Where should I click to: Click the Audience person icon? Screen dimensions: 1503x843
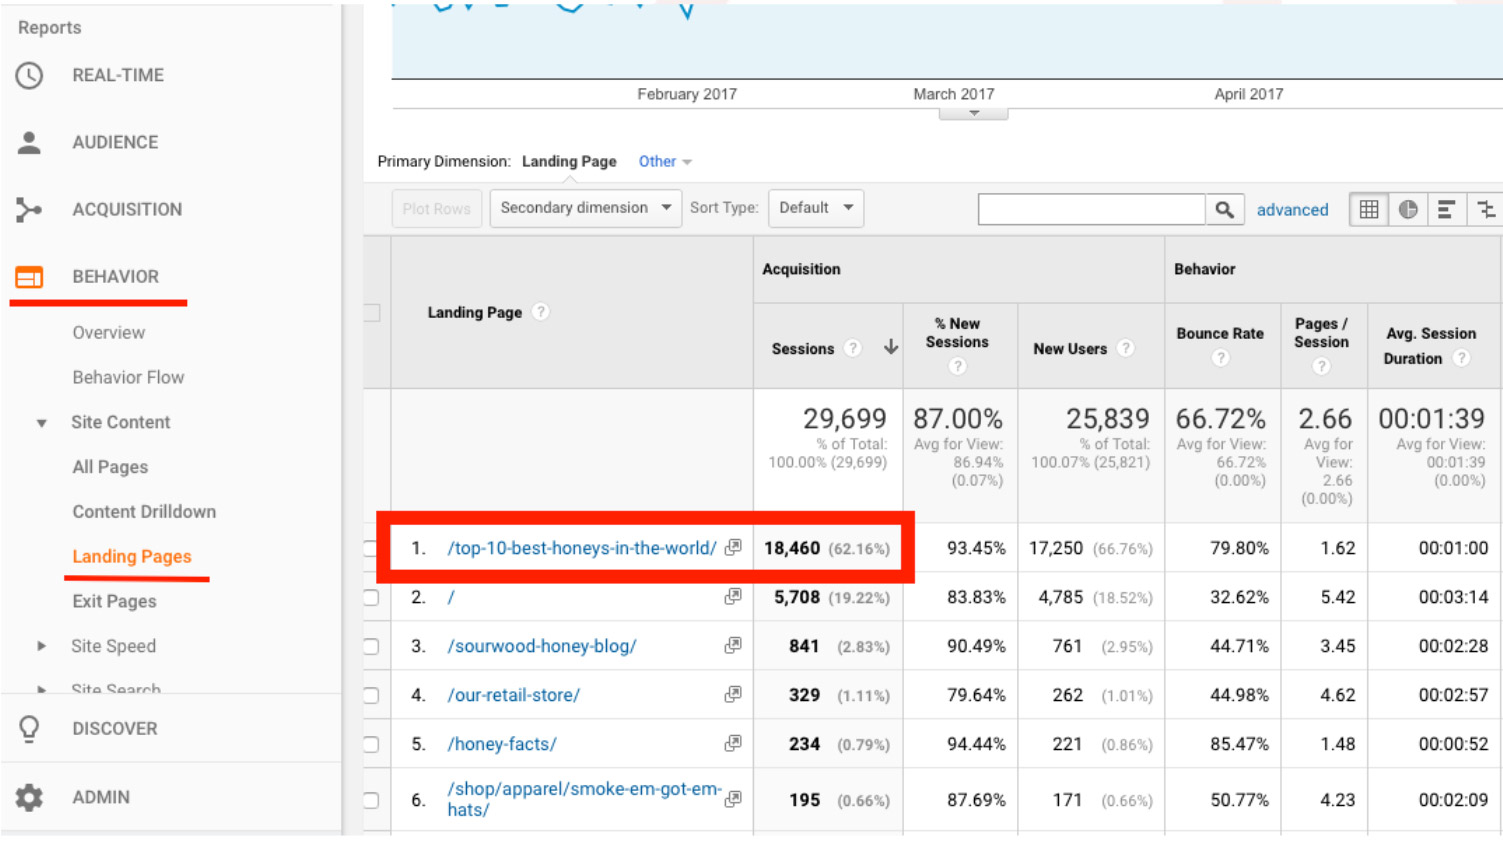(x=29, y=143)
